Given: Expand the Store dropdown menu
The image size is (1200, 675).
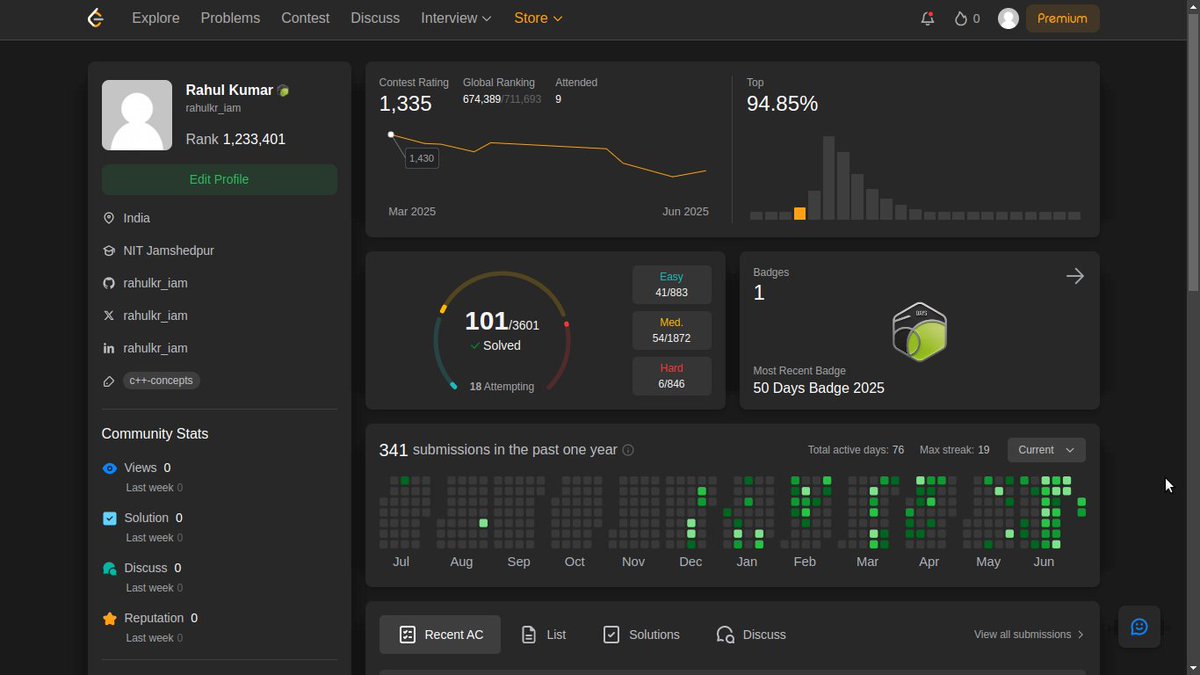Looking at the screenshot, I should coord(538,18).
